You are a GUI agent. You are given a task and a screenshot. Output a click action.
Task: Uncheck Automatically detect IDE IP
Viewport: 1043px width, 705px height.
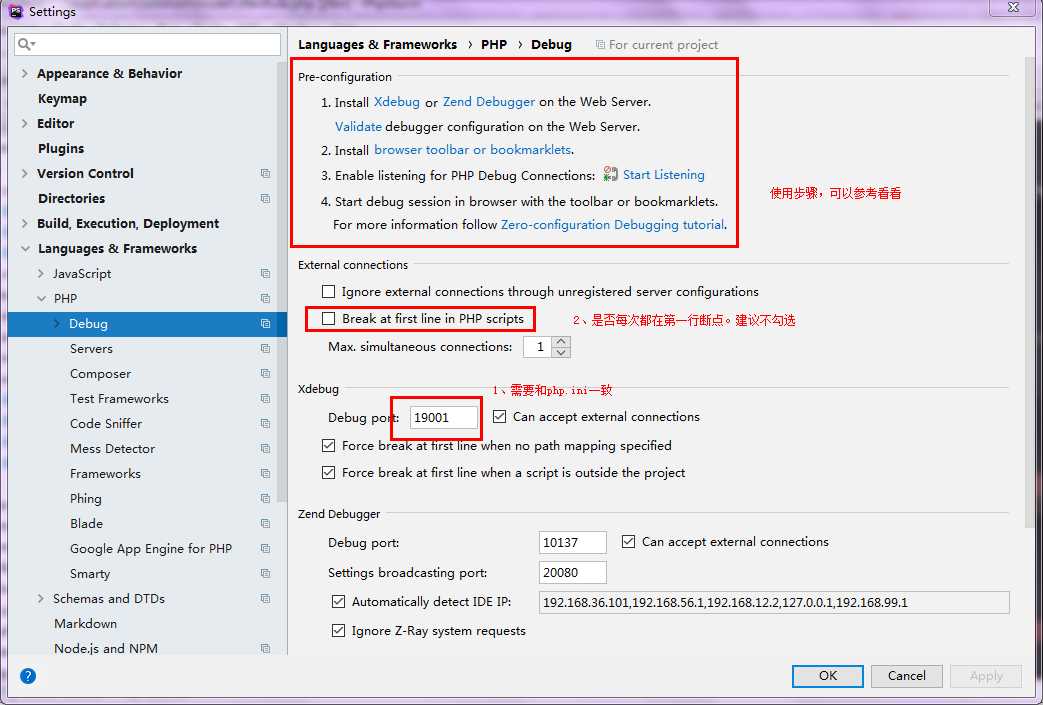(339, 602)
